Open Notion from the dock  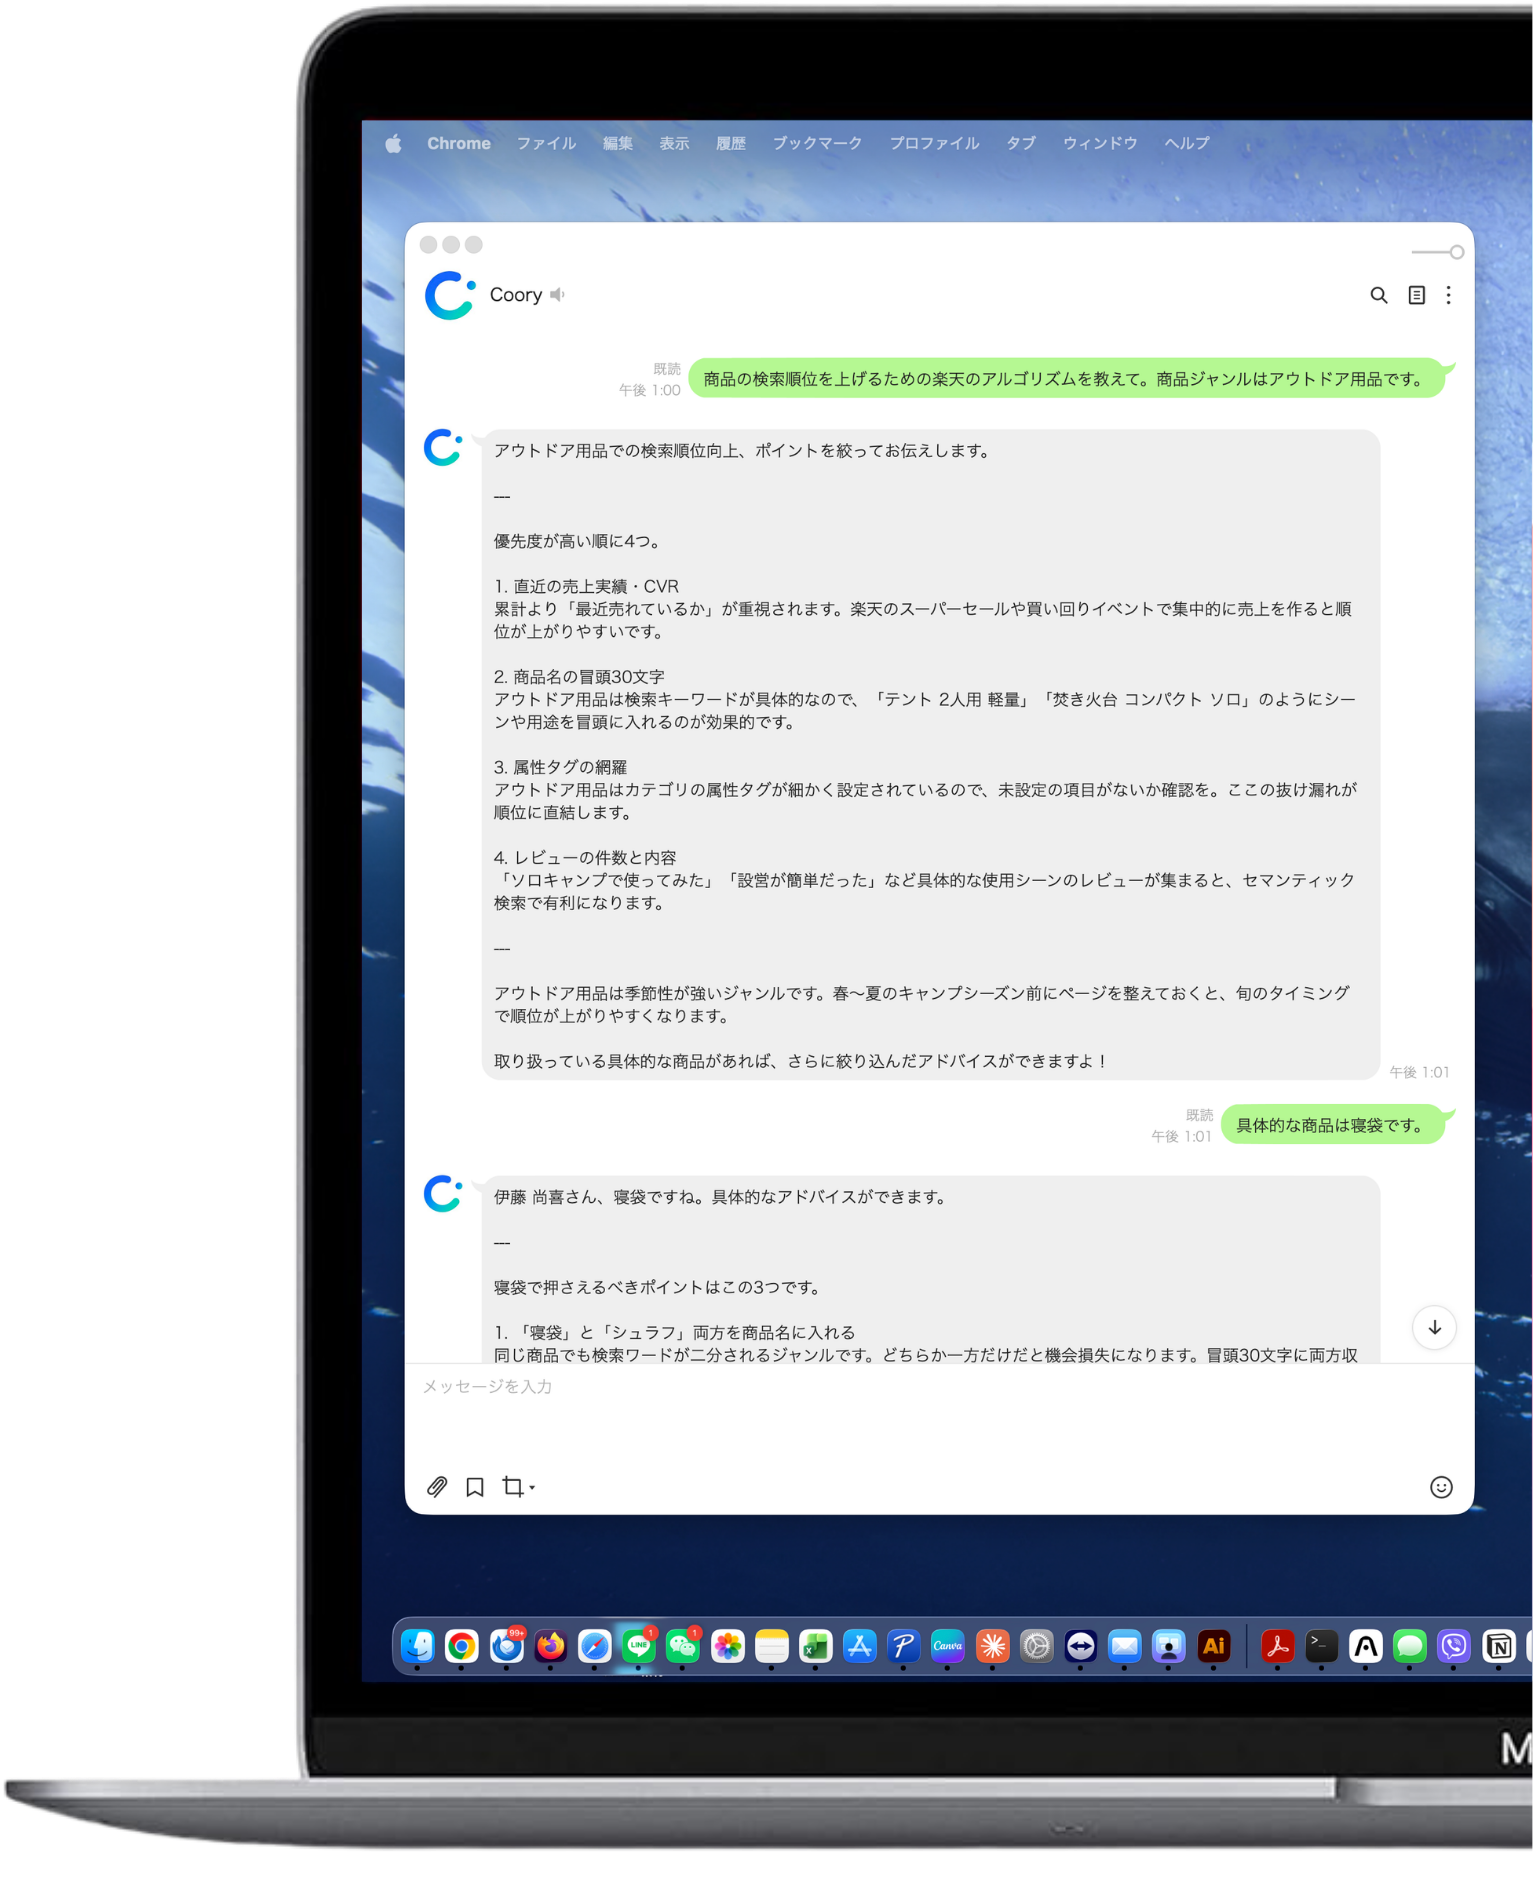tap(1498, 1646)
